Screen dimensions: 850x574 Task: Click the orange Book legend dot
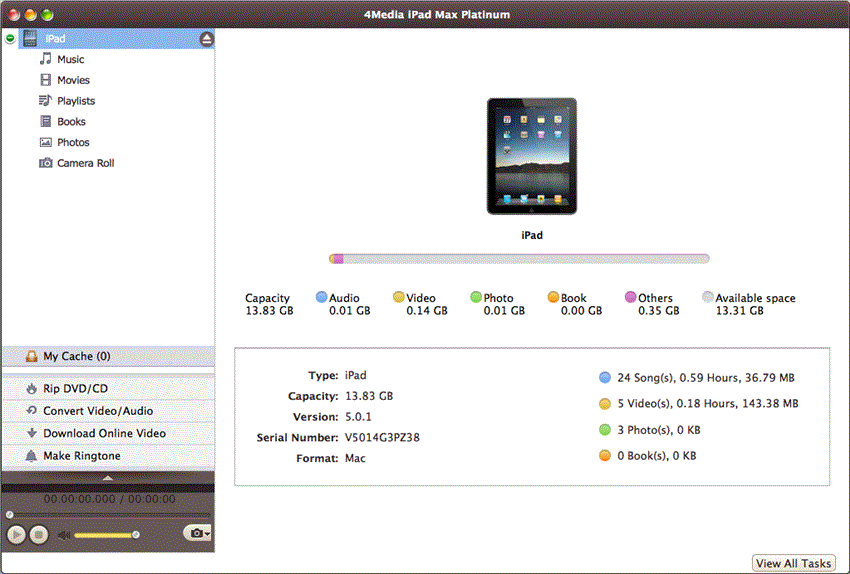tap(553, 297)
